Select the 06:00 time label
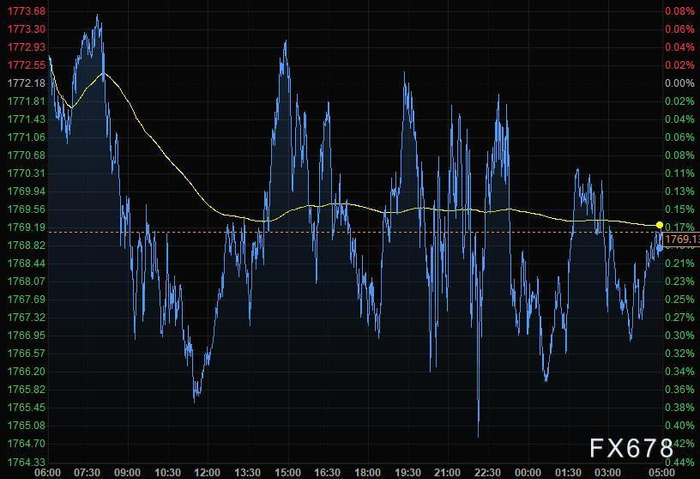This screenshot has height=479, width=700. [x=48, y=473]
